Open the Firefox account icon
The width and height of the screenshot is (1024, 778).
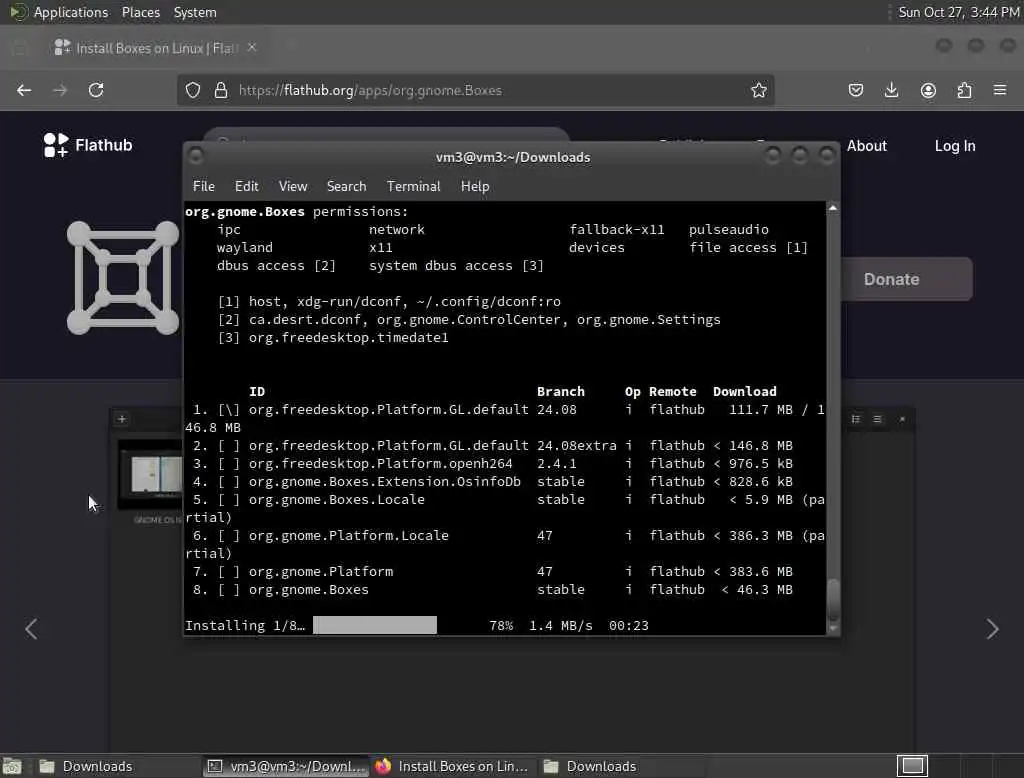928,90
